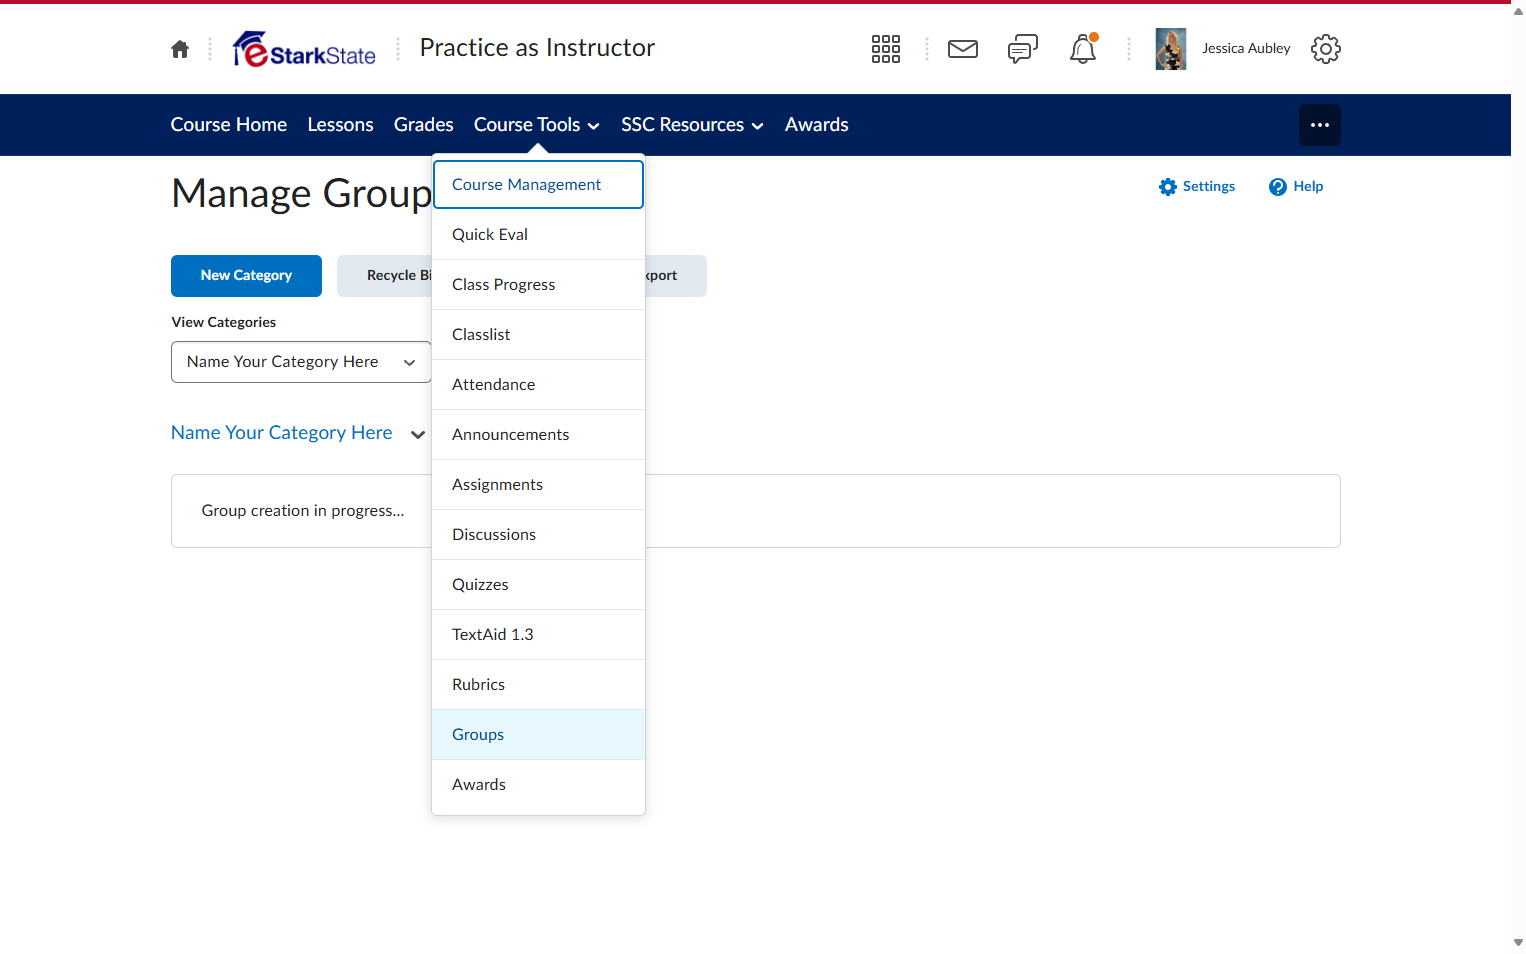This screenshot has height=954, width=1526.
Task: Click Jessica Aubley's profile picture
Action: pyautogui.click(x=1171, y=49)
